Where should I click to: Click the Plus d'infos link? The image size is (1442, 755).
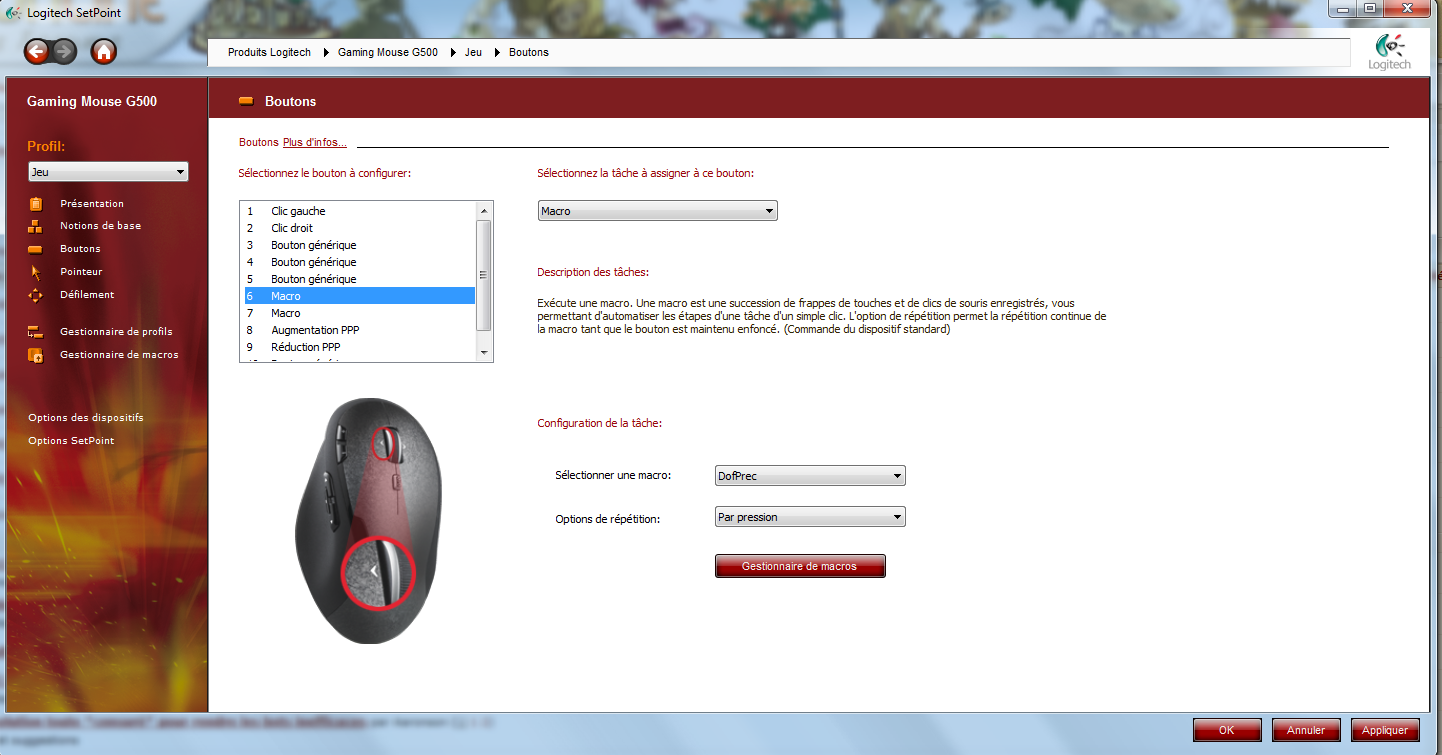[x=314, y=142]
